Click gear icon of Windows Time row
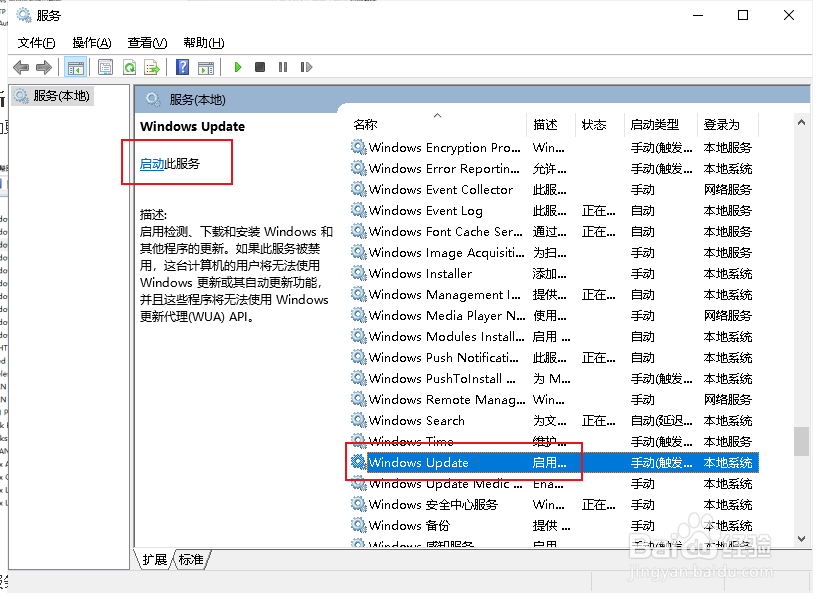This screenshot has height=600, width=820. coord(358,441)
